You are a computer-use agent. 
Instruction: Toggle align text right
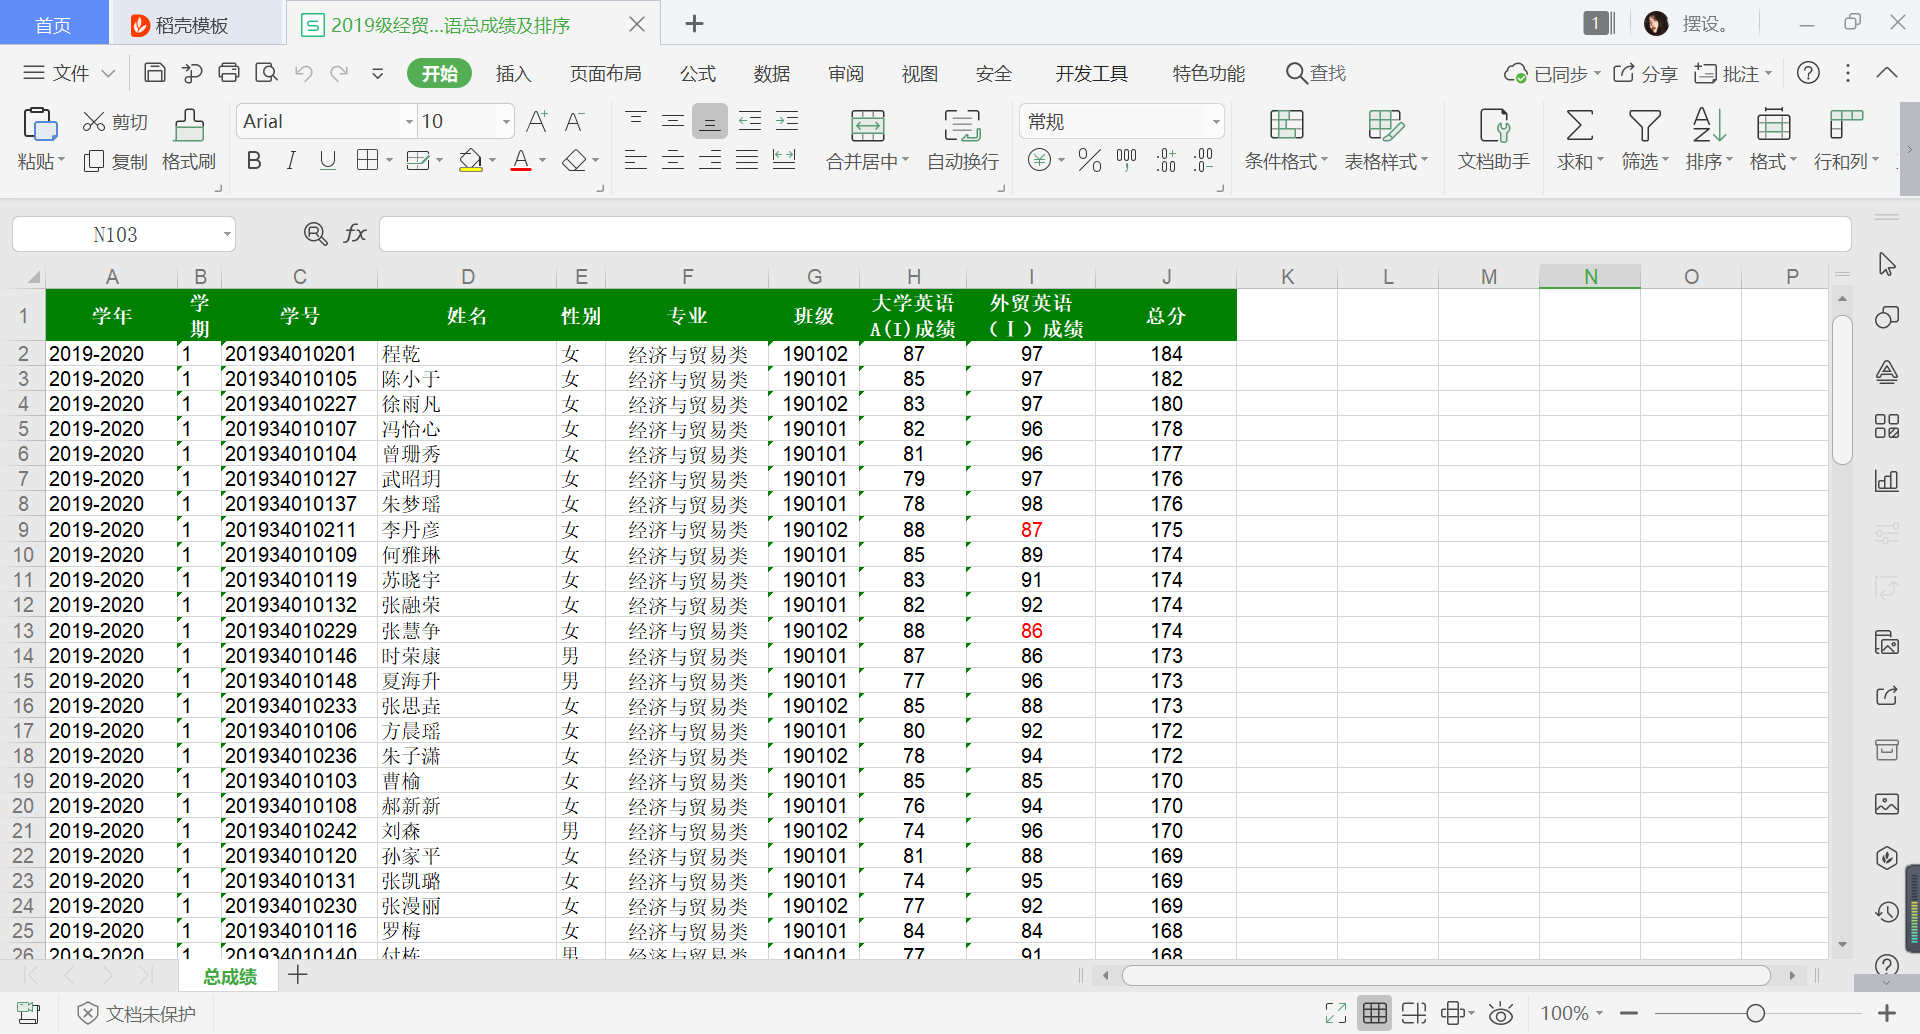[710, 160]
